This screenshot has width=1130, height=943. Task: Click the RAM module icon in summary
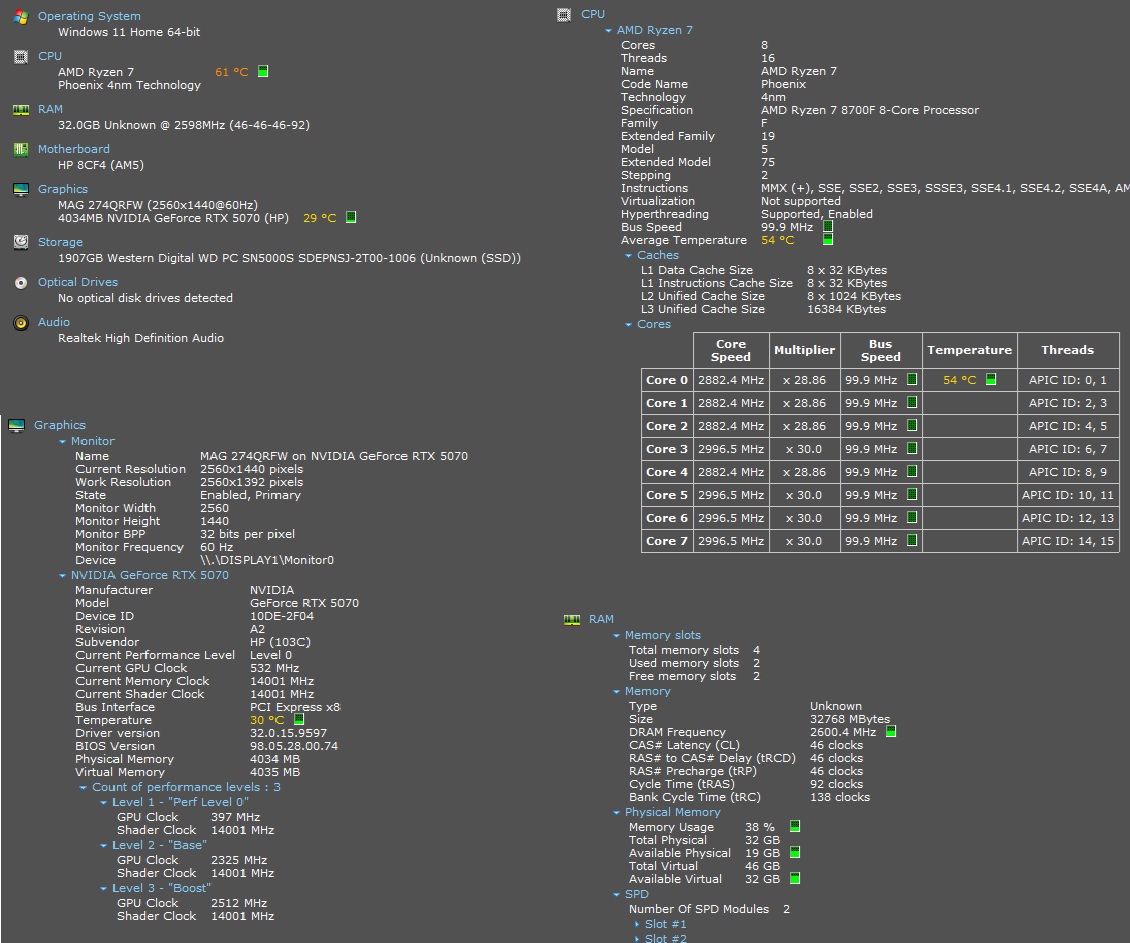pyautogui.click(x=21, y=110)
